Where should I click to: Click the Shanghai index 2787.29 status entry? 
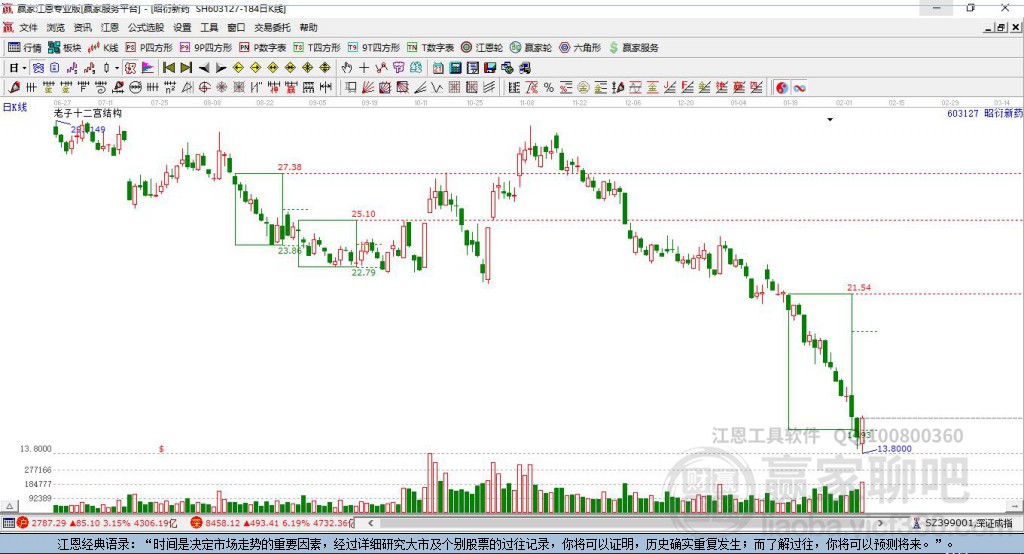click(98, 523)
